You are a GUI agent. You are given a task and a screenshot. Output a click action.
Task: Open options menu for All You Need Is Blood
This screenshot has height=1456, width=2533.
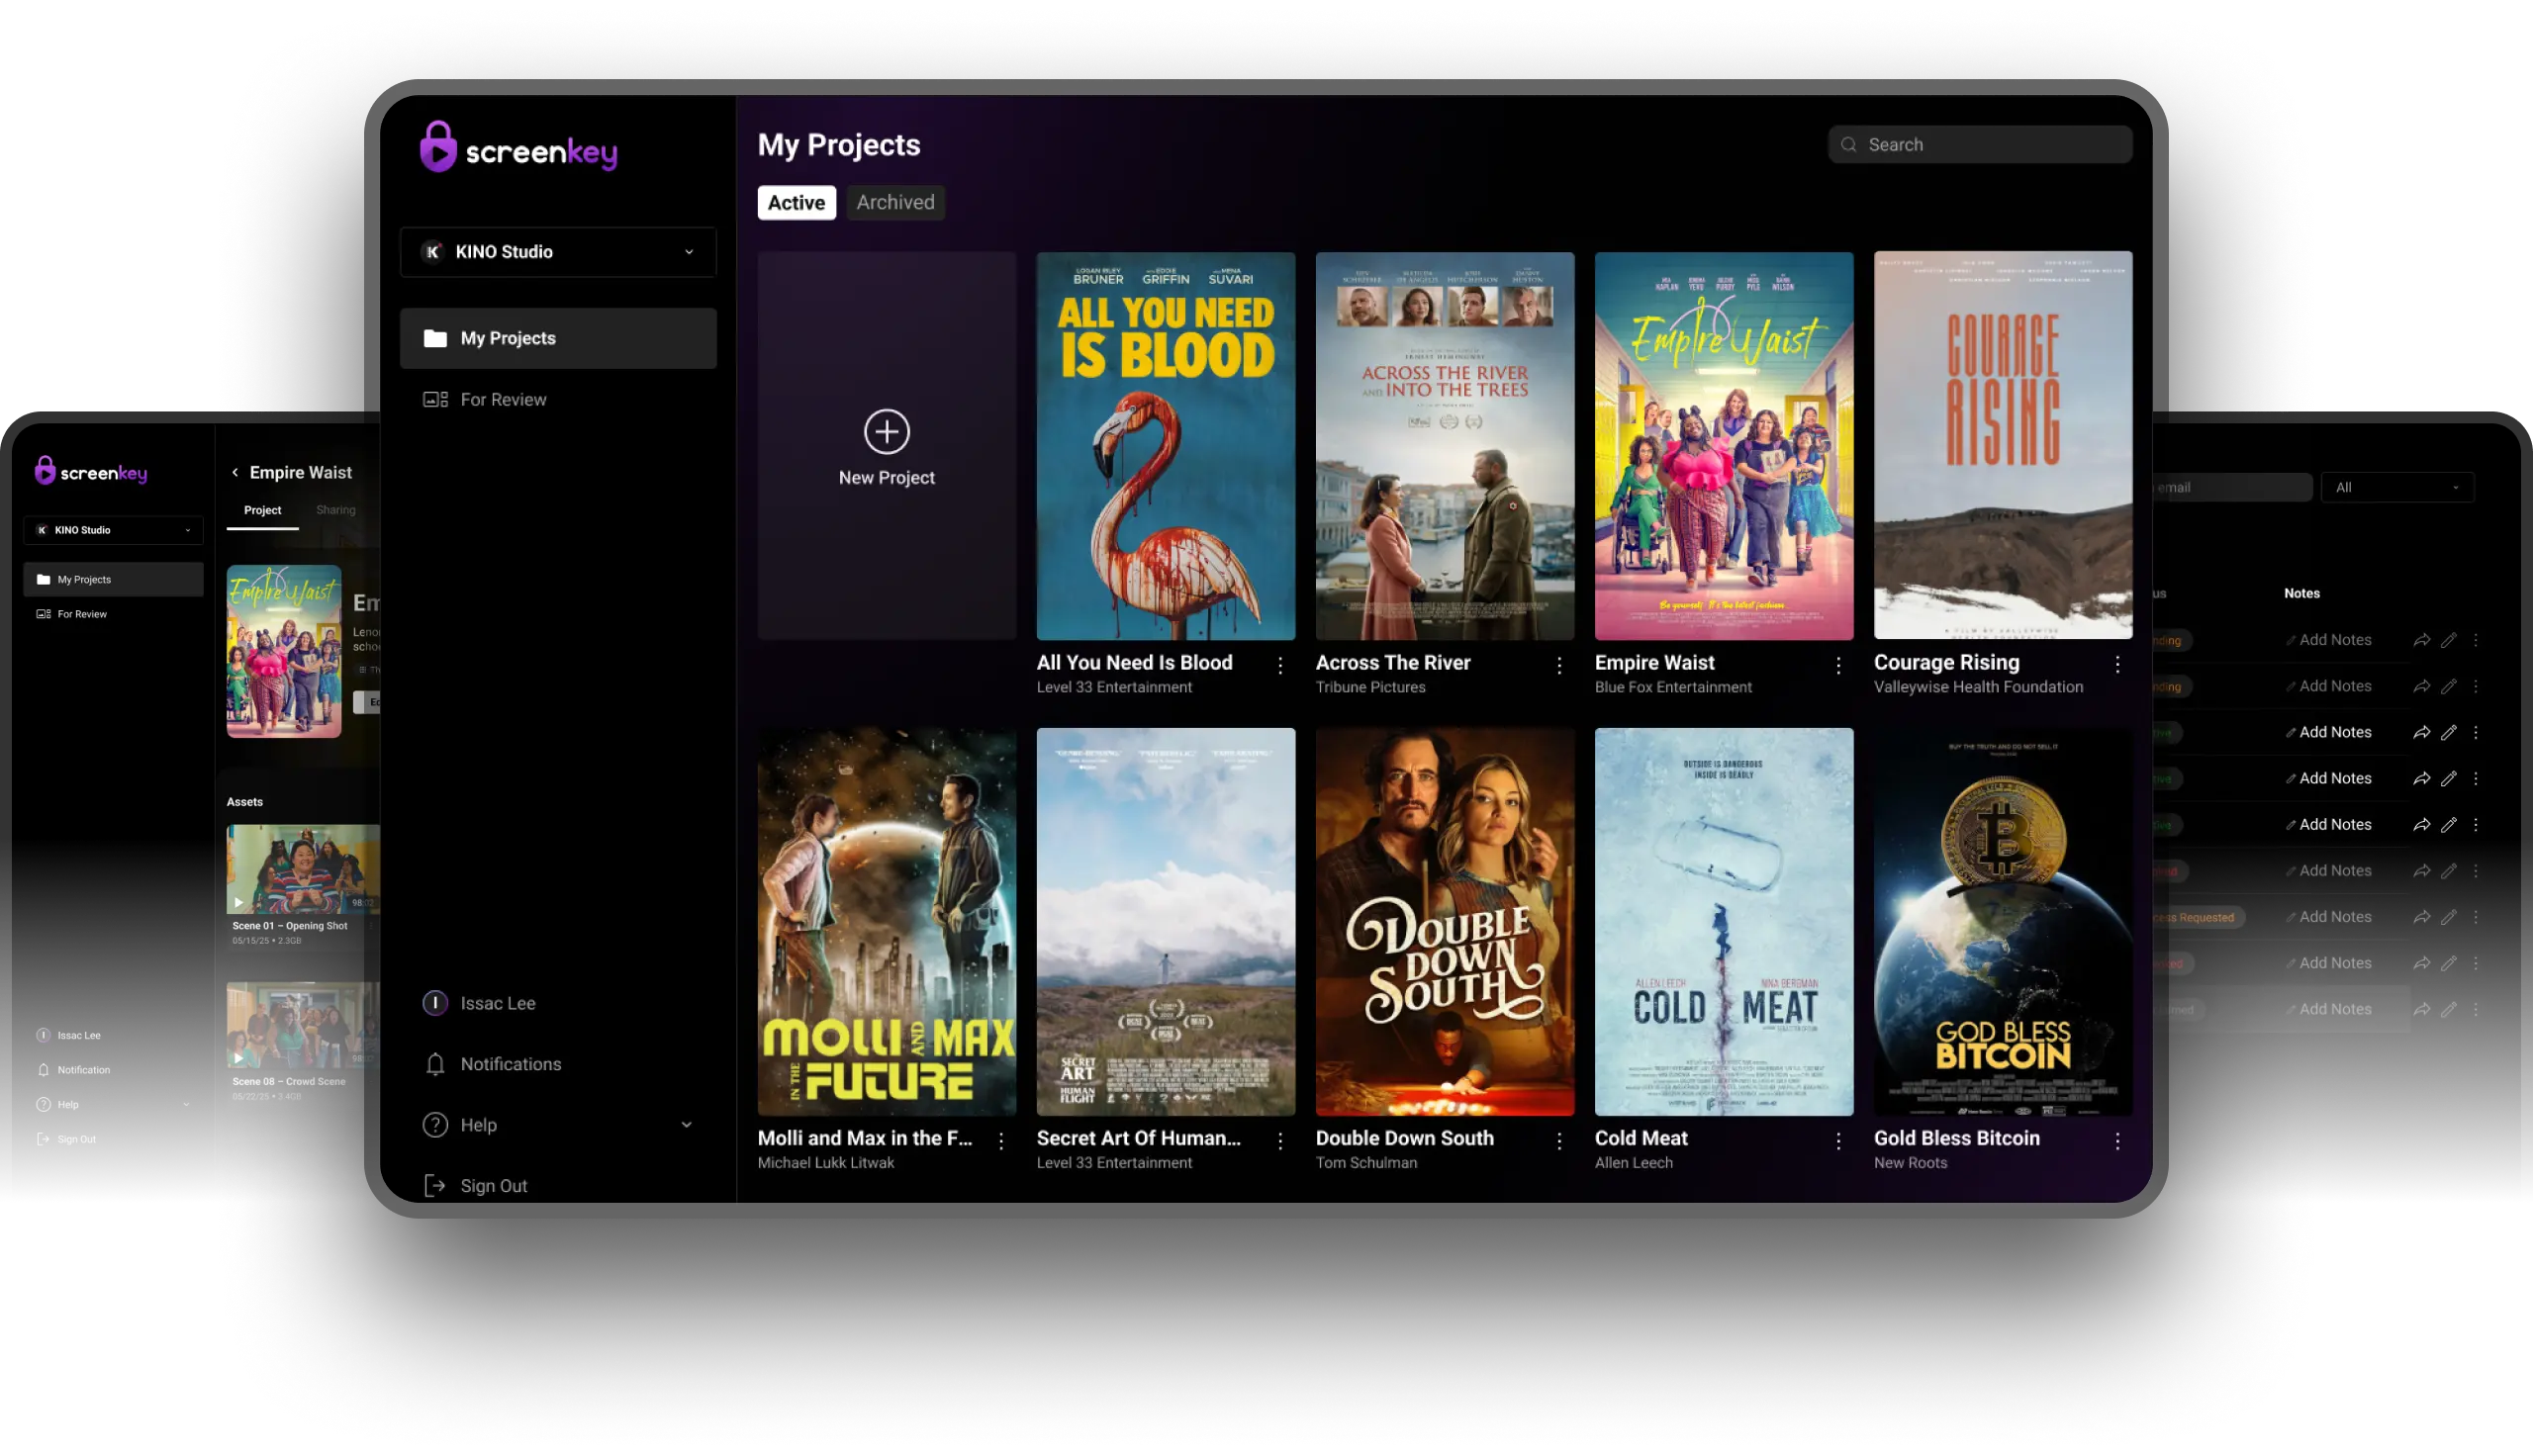coord(1279,665)
